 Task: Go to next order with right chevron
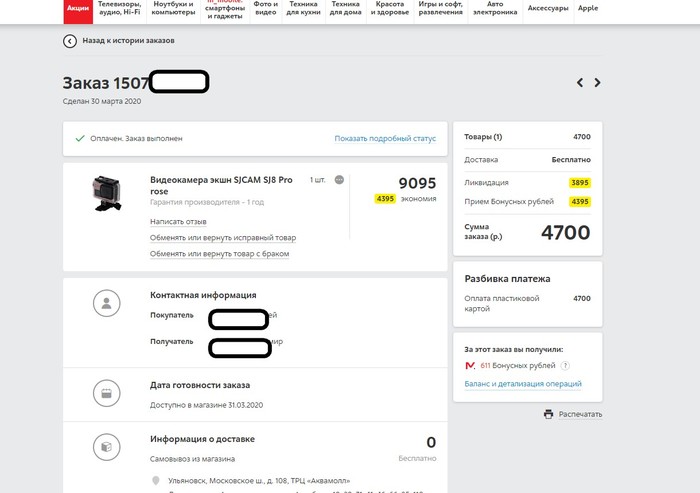click(x=598, y=83)
